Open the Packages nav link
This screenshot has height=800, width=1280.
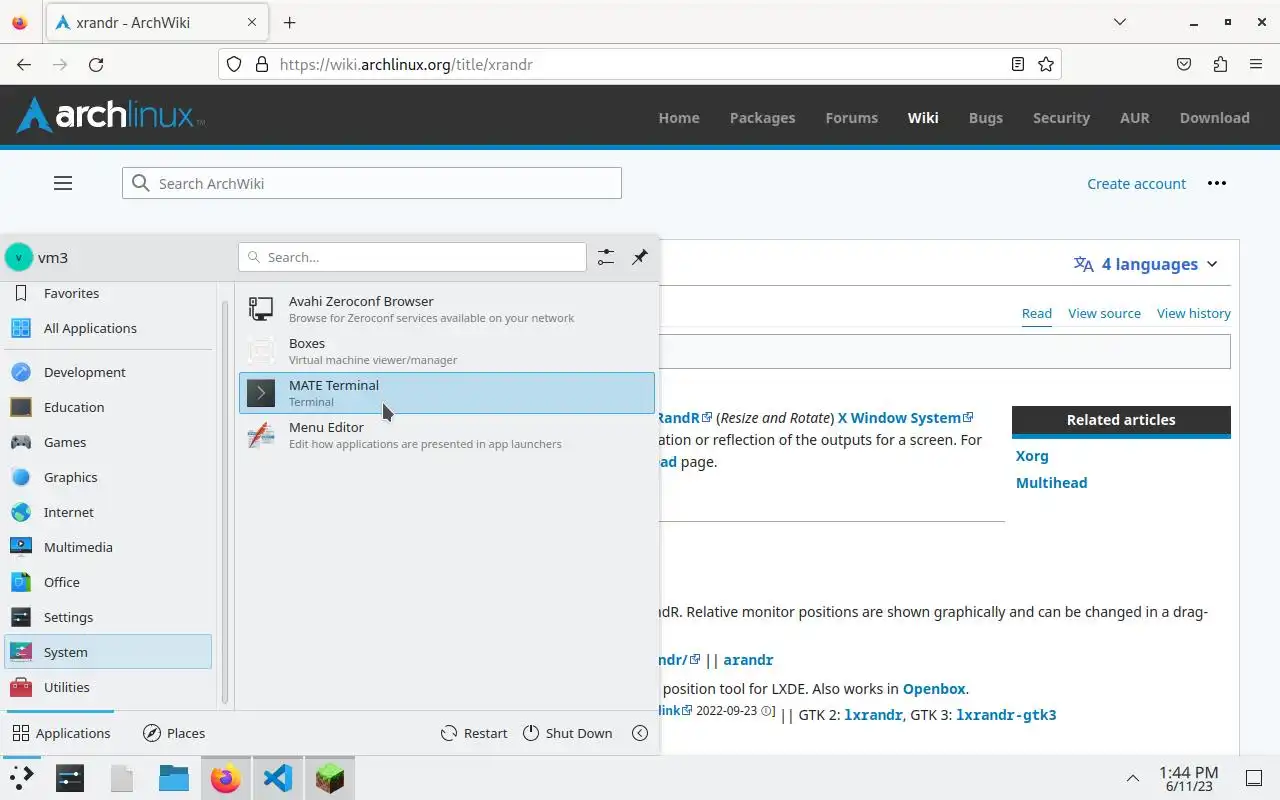pyautogui.click(x=762, y=118)
